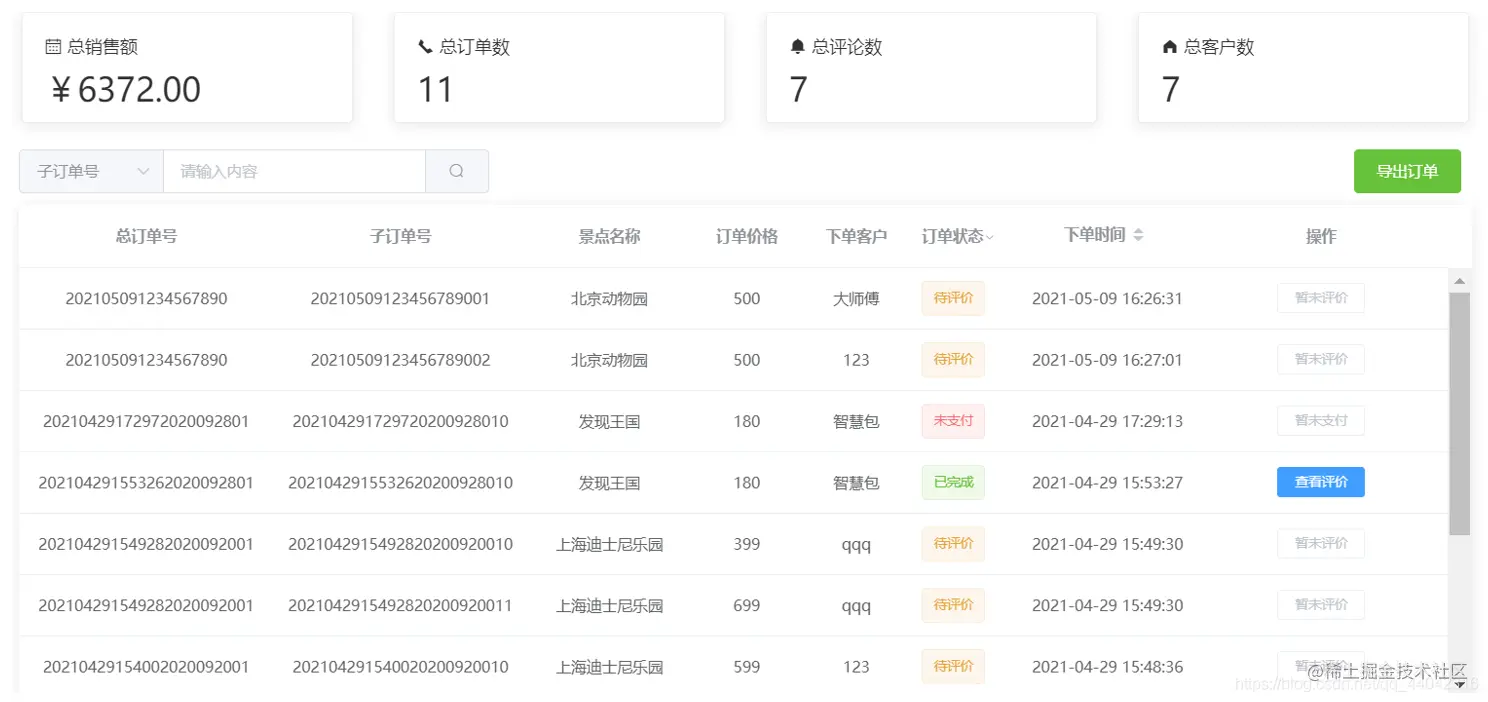
Task: Click the 订单价格 column header
Action: 746,236
